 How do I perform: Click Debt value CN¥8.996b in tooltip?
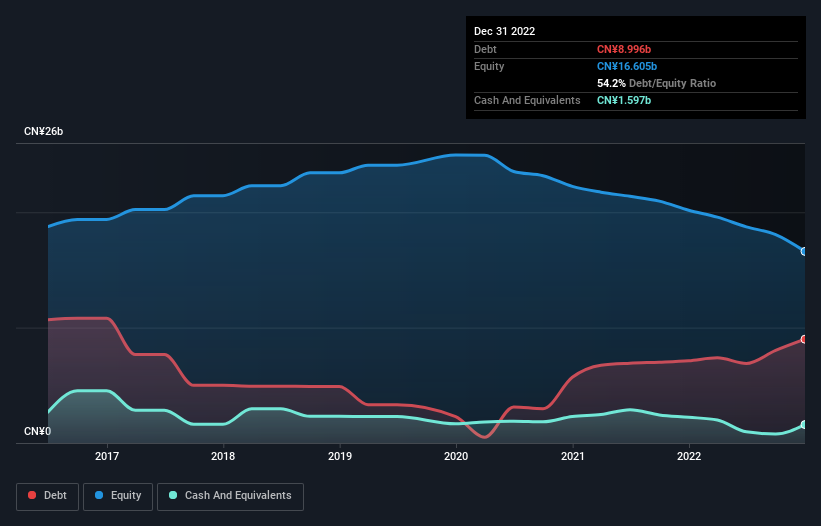(624, 49)
